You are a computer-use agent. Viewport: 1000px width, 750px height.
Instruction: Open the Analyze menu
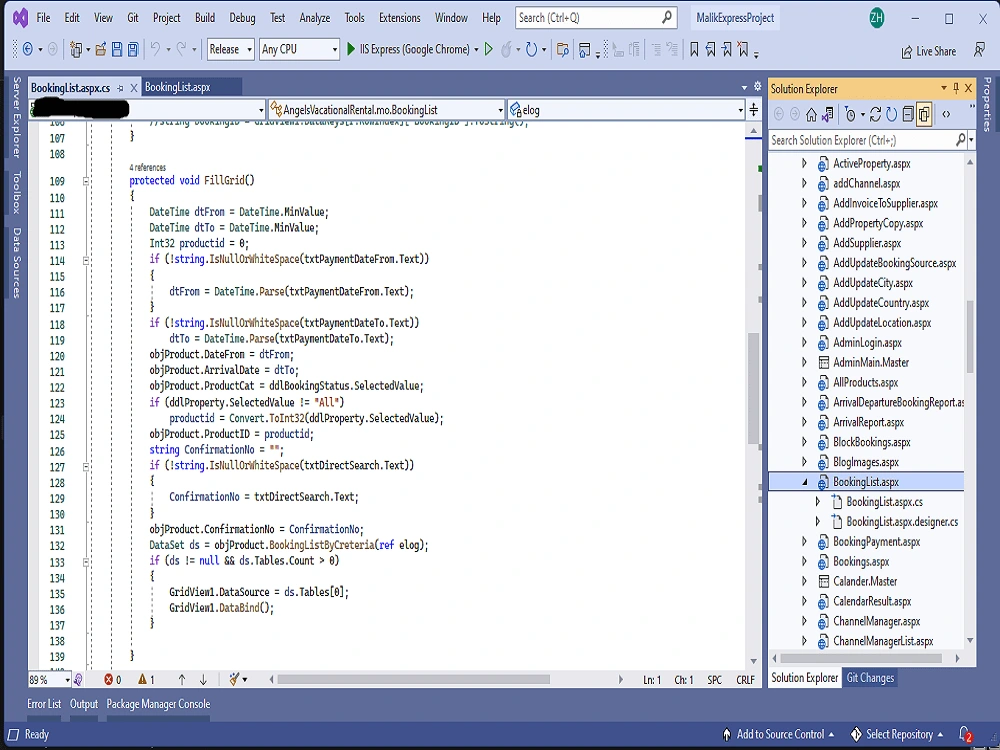(x=315, y=18)
